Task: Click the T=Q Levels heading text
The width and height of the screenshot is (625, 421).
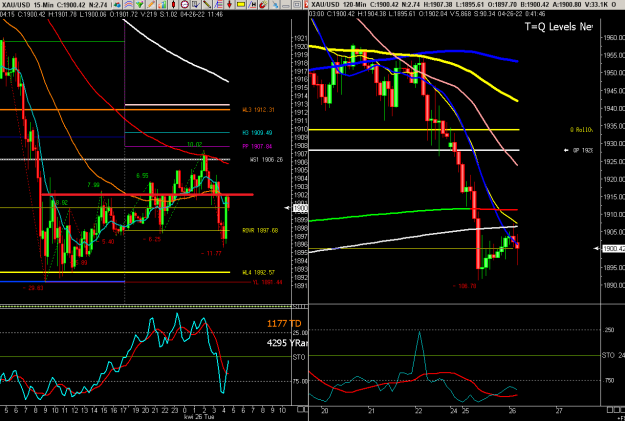Action: tap(558, 27)
